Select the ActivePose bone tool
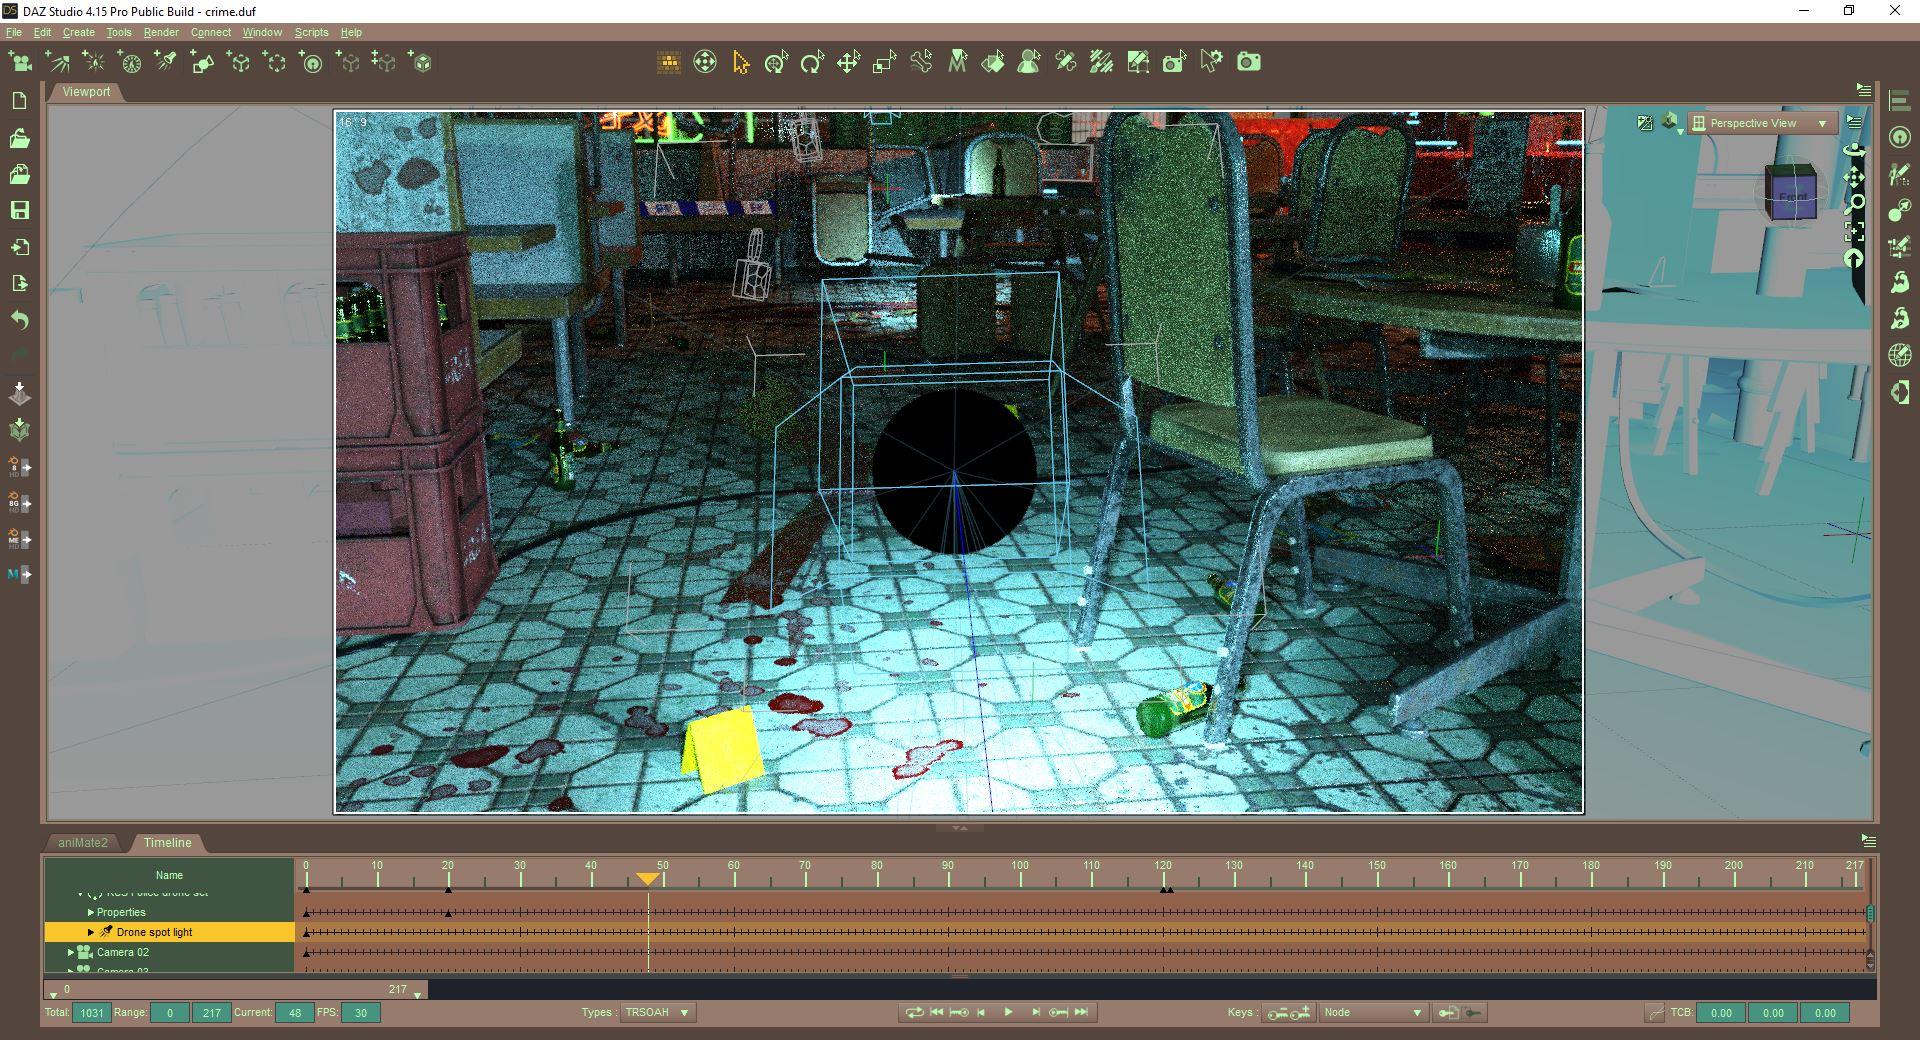 coord(921,63)
